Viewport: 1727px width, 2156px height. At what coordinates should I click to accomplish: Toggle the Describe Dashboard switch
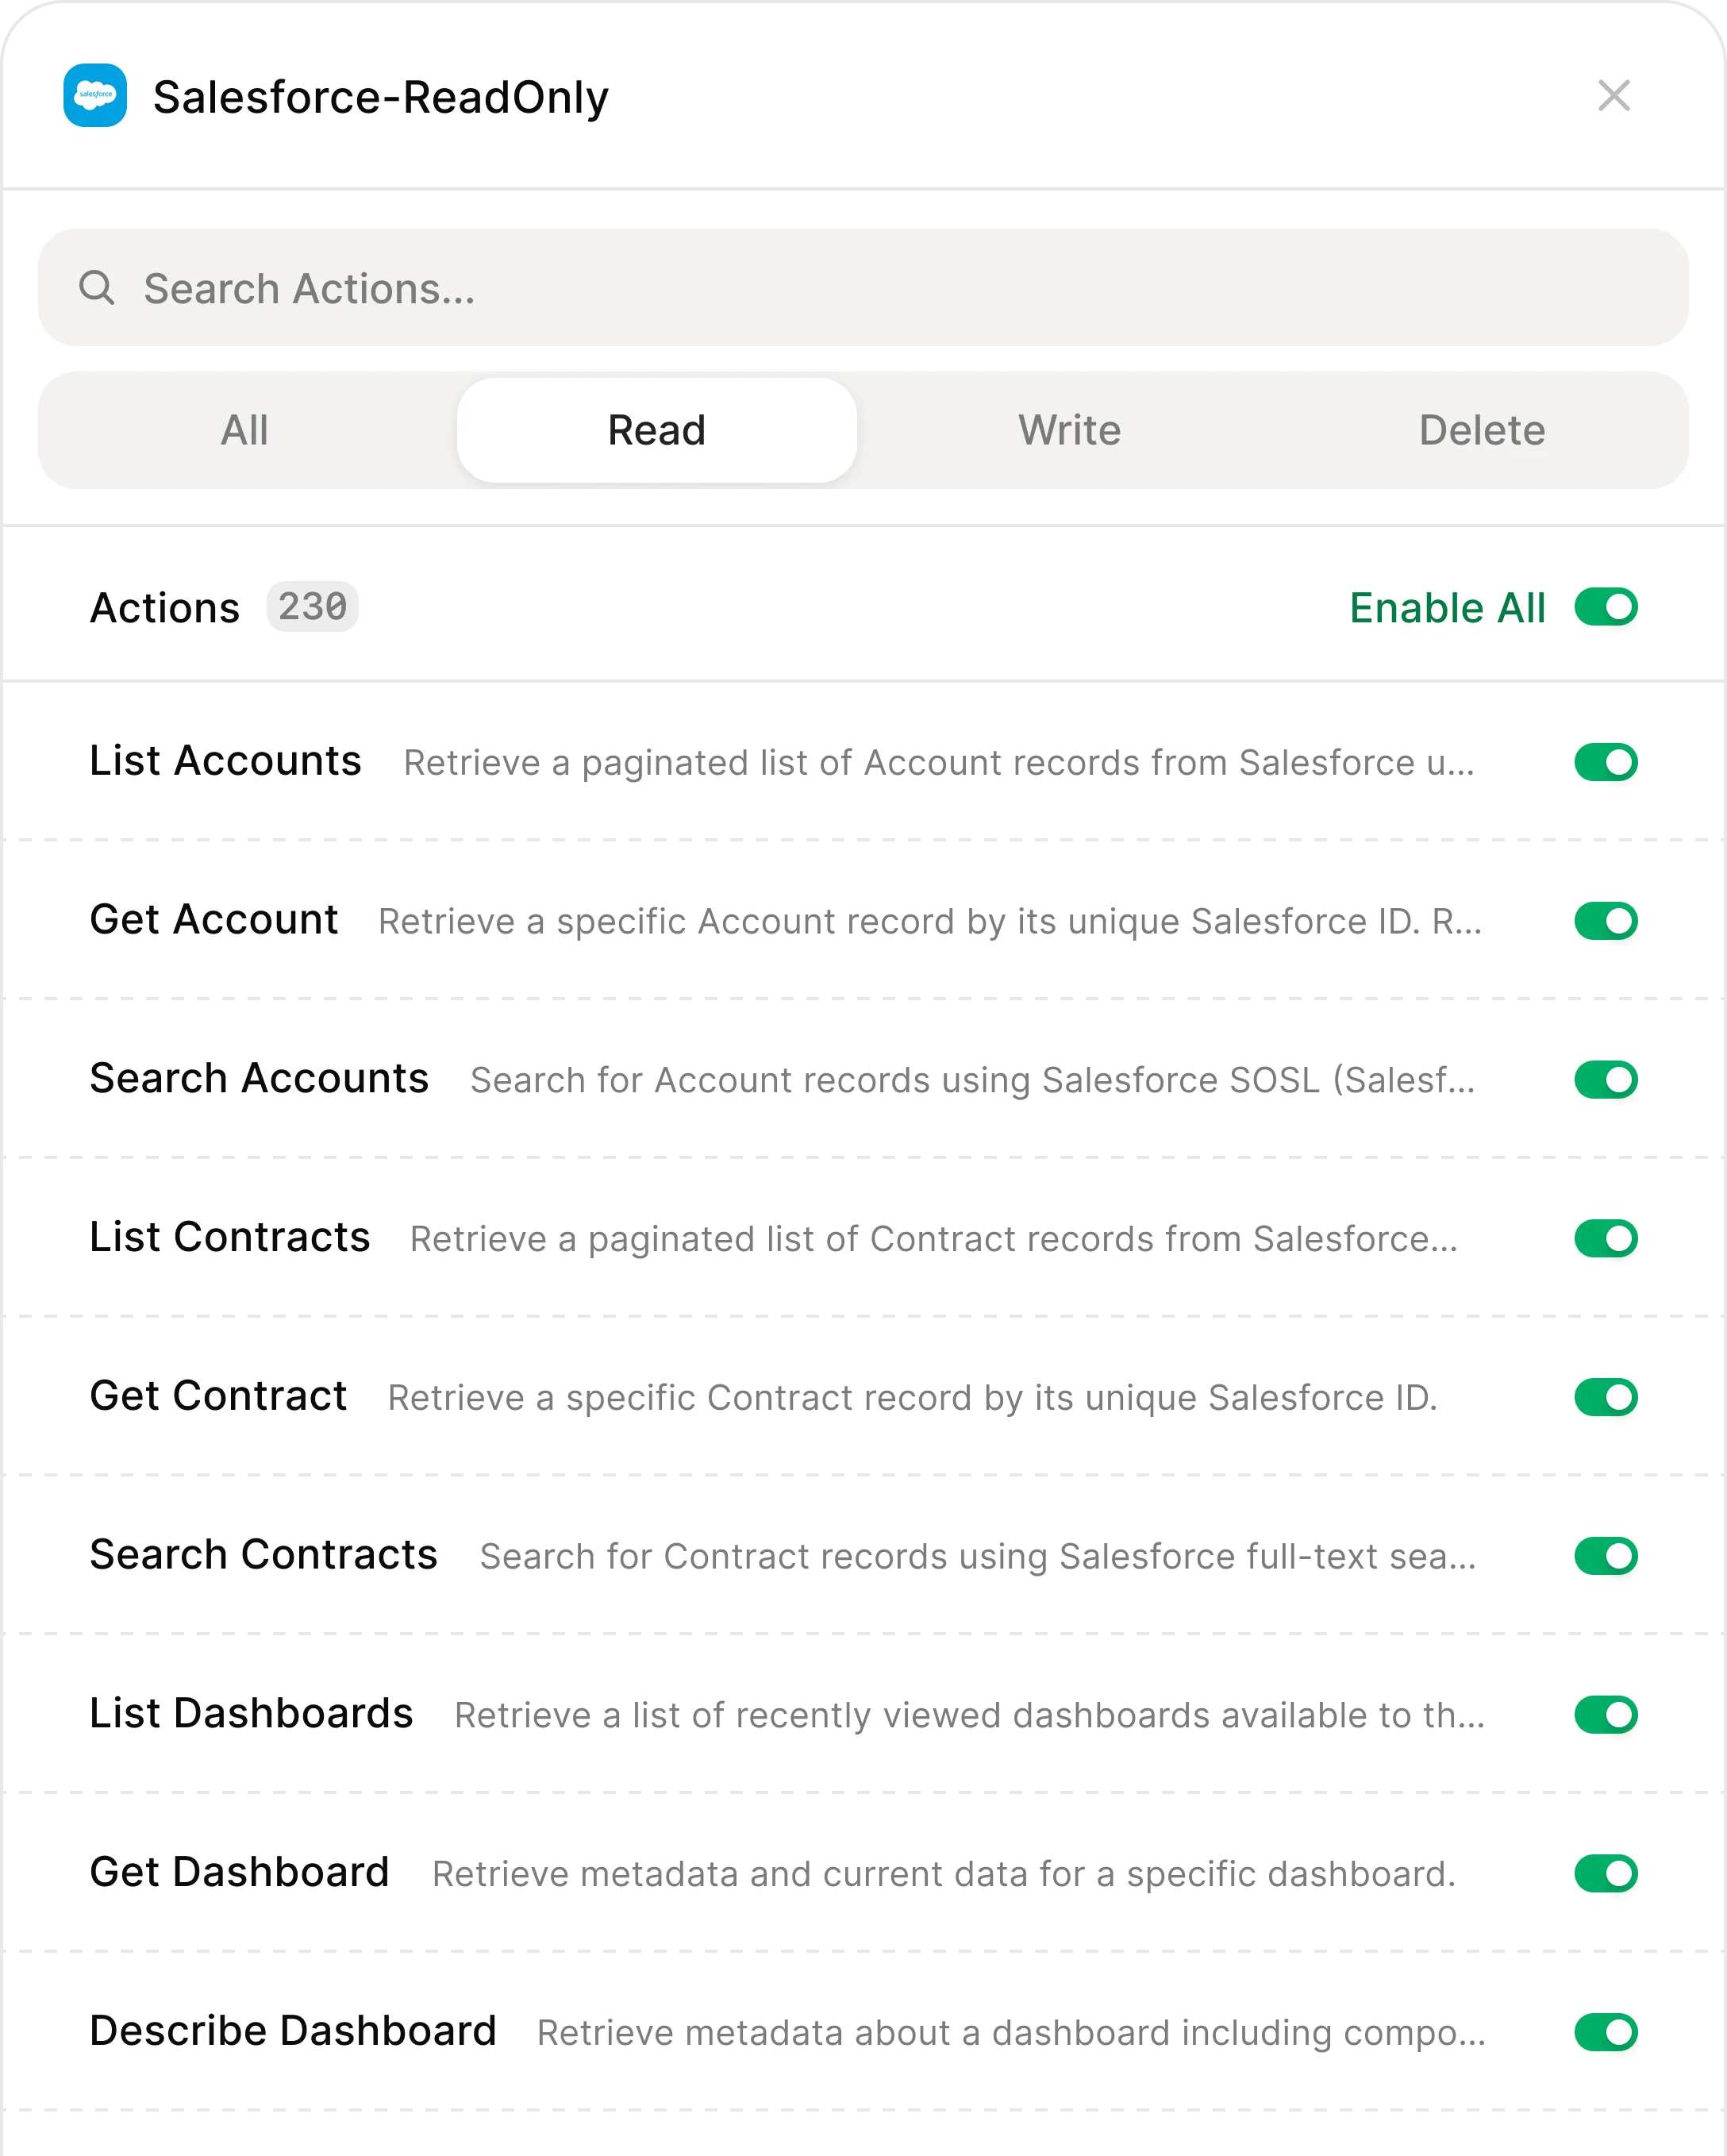pyautogui.click(x=1606, y=2032)
